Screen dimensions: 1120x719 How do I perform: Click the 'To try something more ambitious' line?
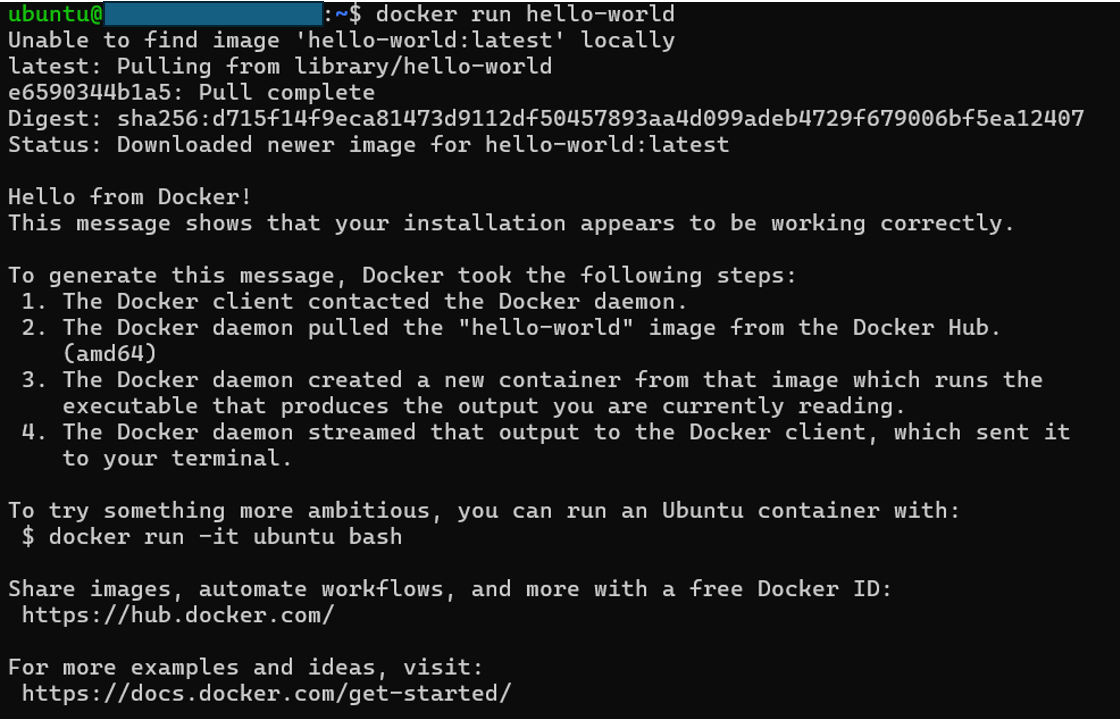click(484, 511)
